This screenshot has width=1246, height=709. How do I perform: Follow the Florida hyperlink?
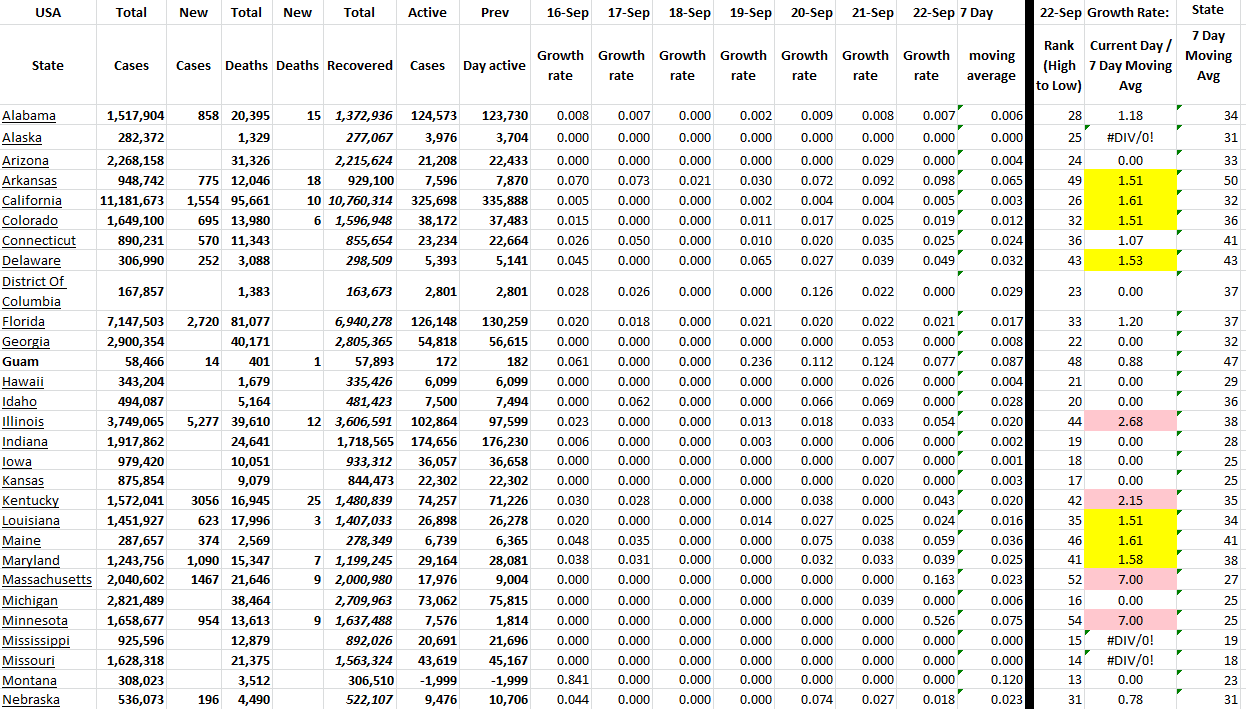point(23,321)
